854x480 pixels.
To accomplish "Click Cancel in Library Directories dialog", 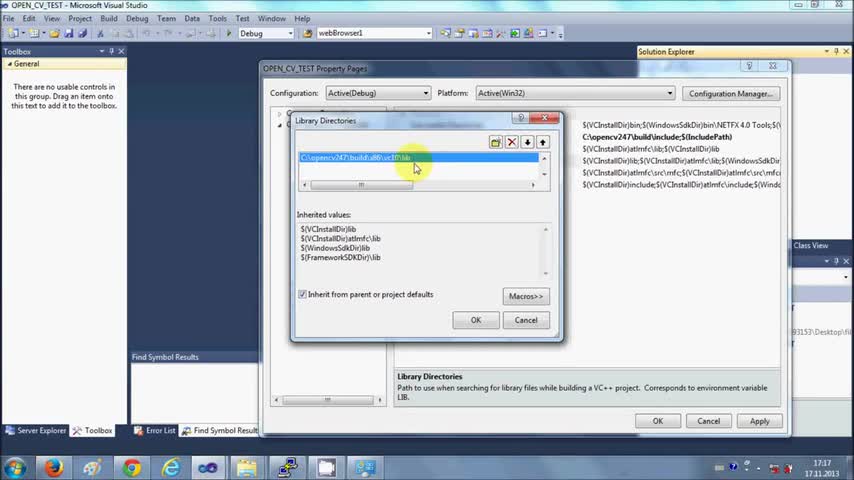I will 526,320.
